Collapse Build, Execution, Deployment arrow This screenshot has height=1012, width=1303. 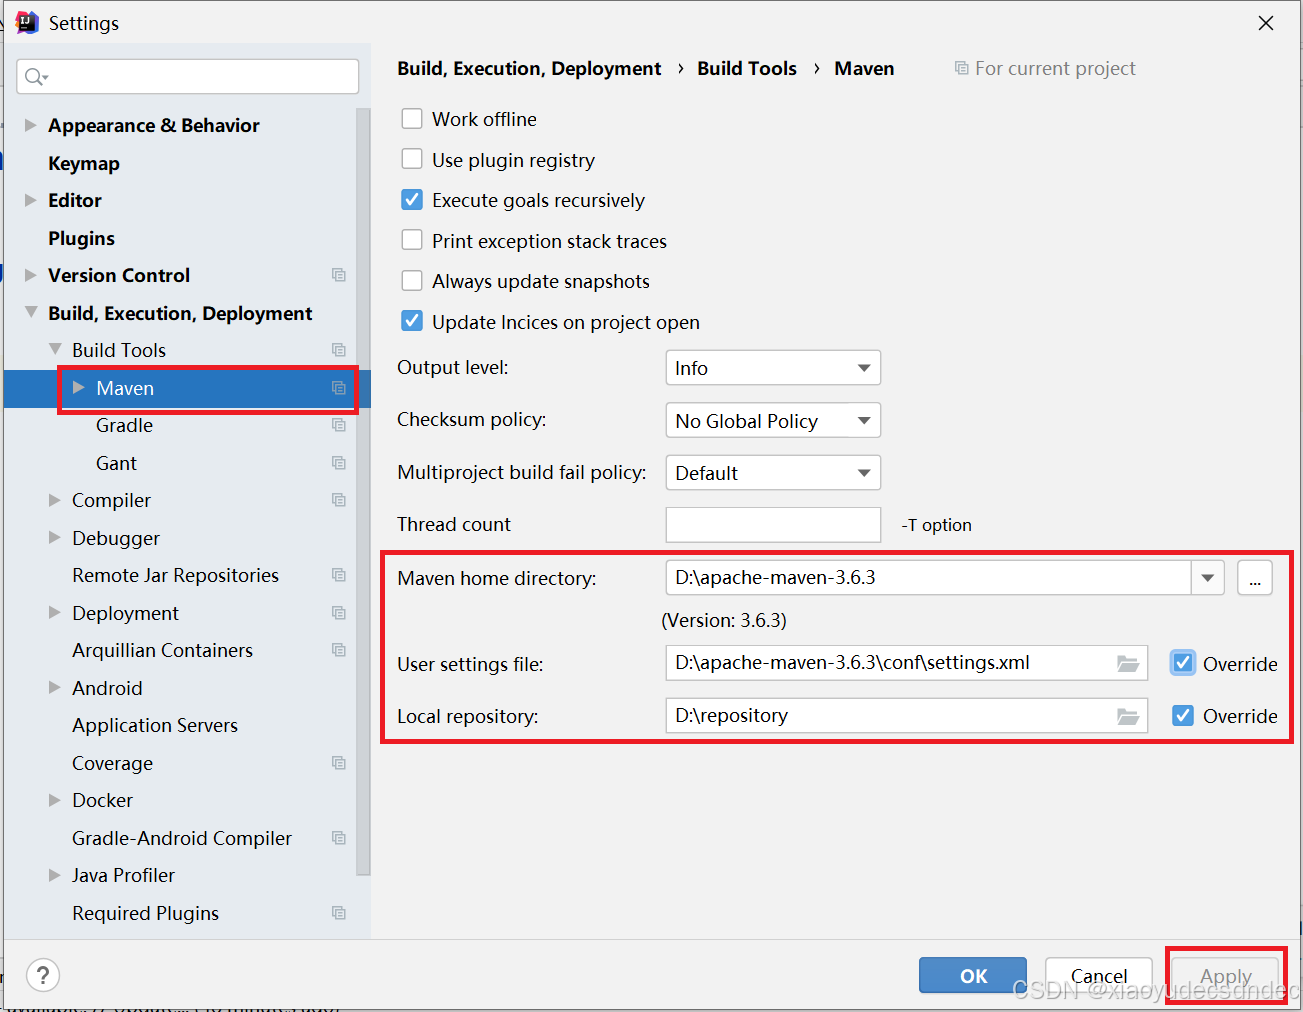click(30, 312)
